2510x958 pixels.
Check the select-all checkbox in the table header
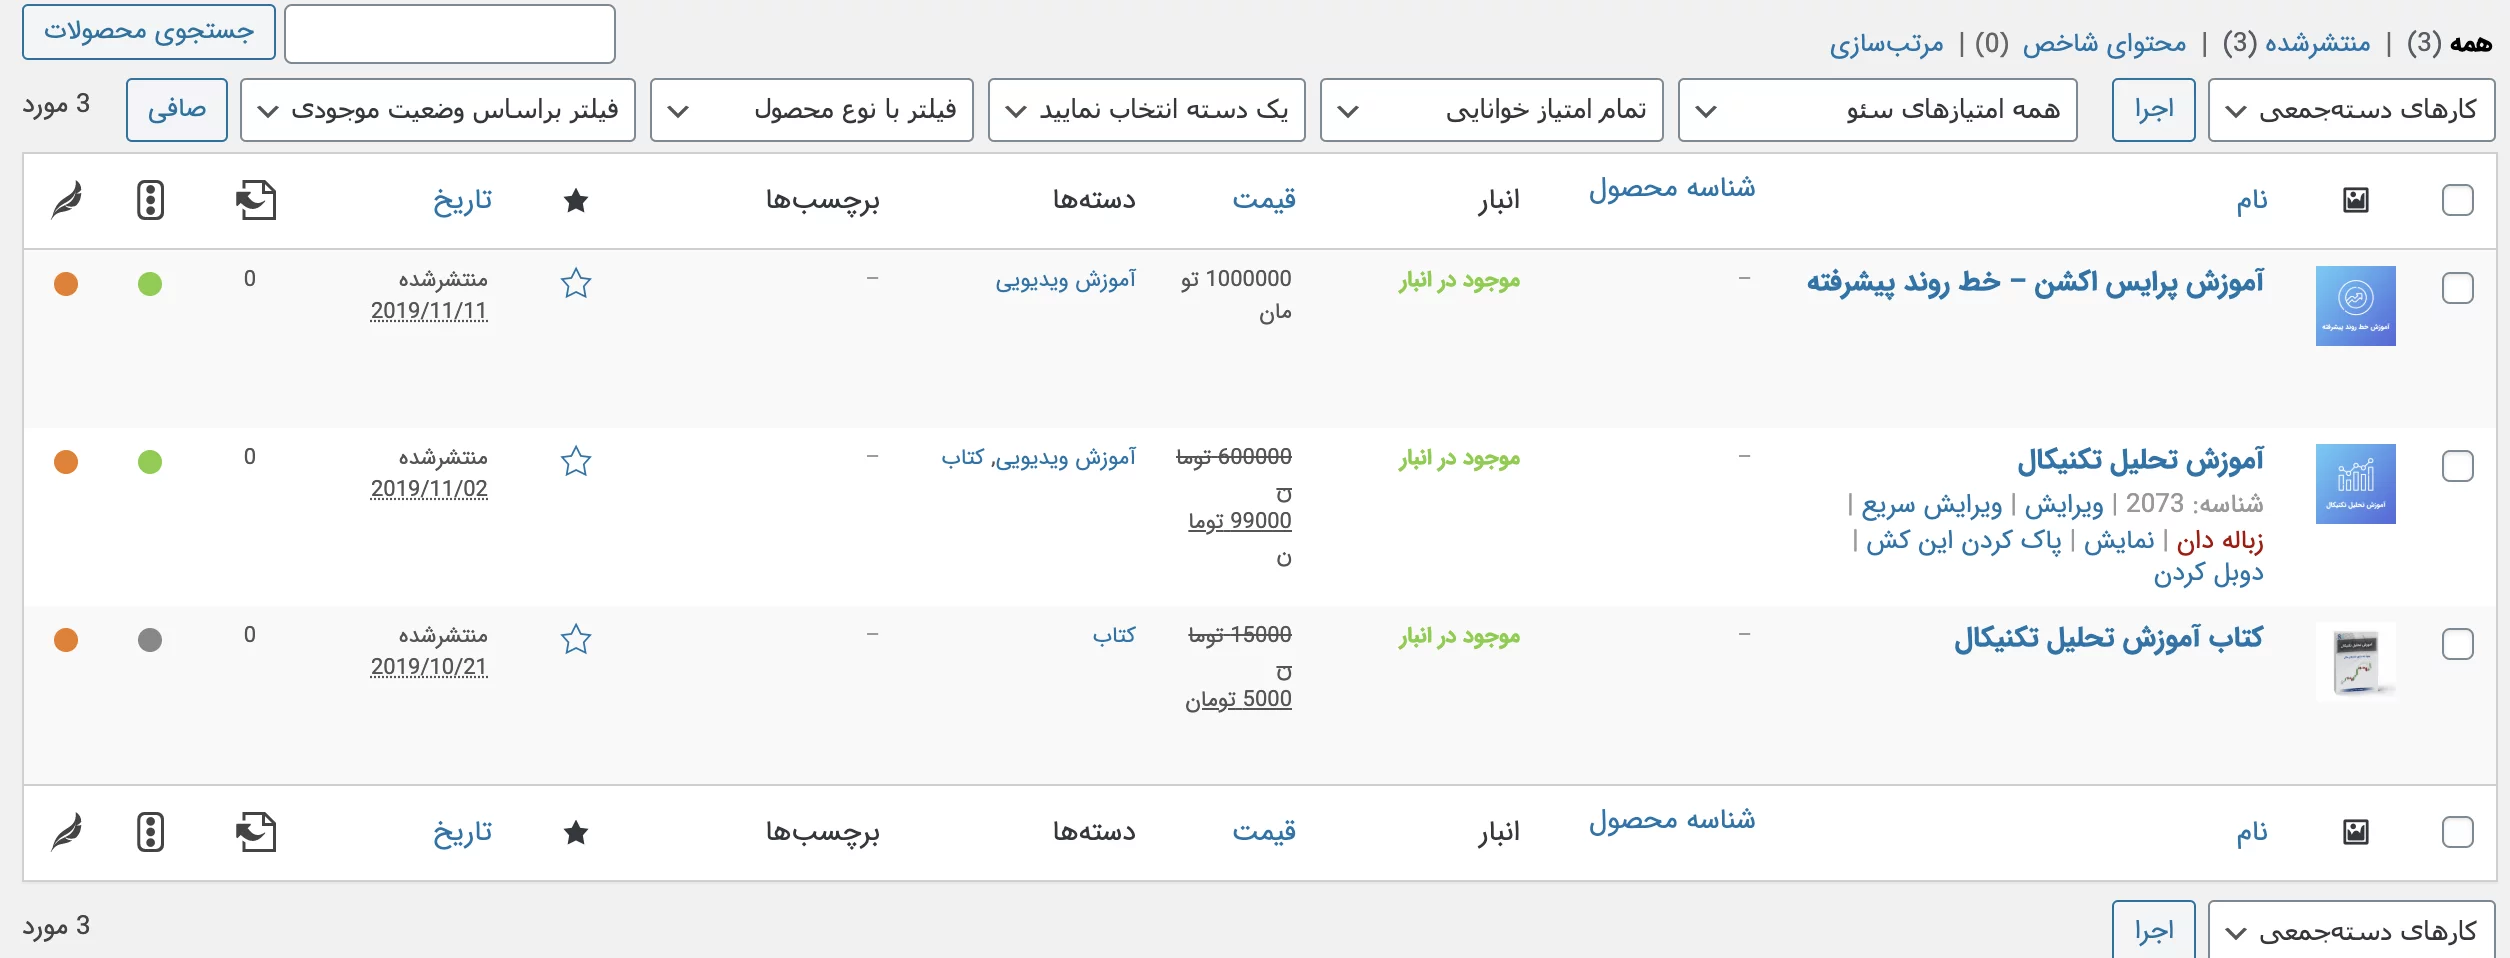pyautogui.click(x=2457, y=200)
